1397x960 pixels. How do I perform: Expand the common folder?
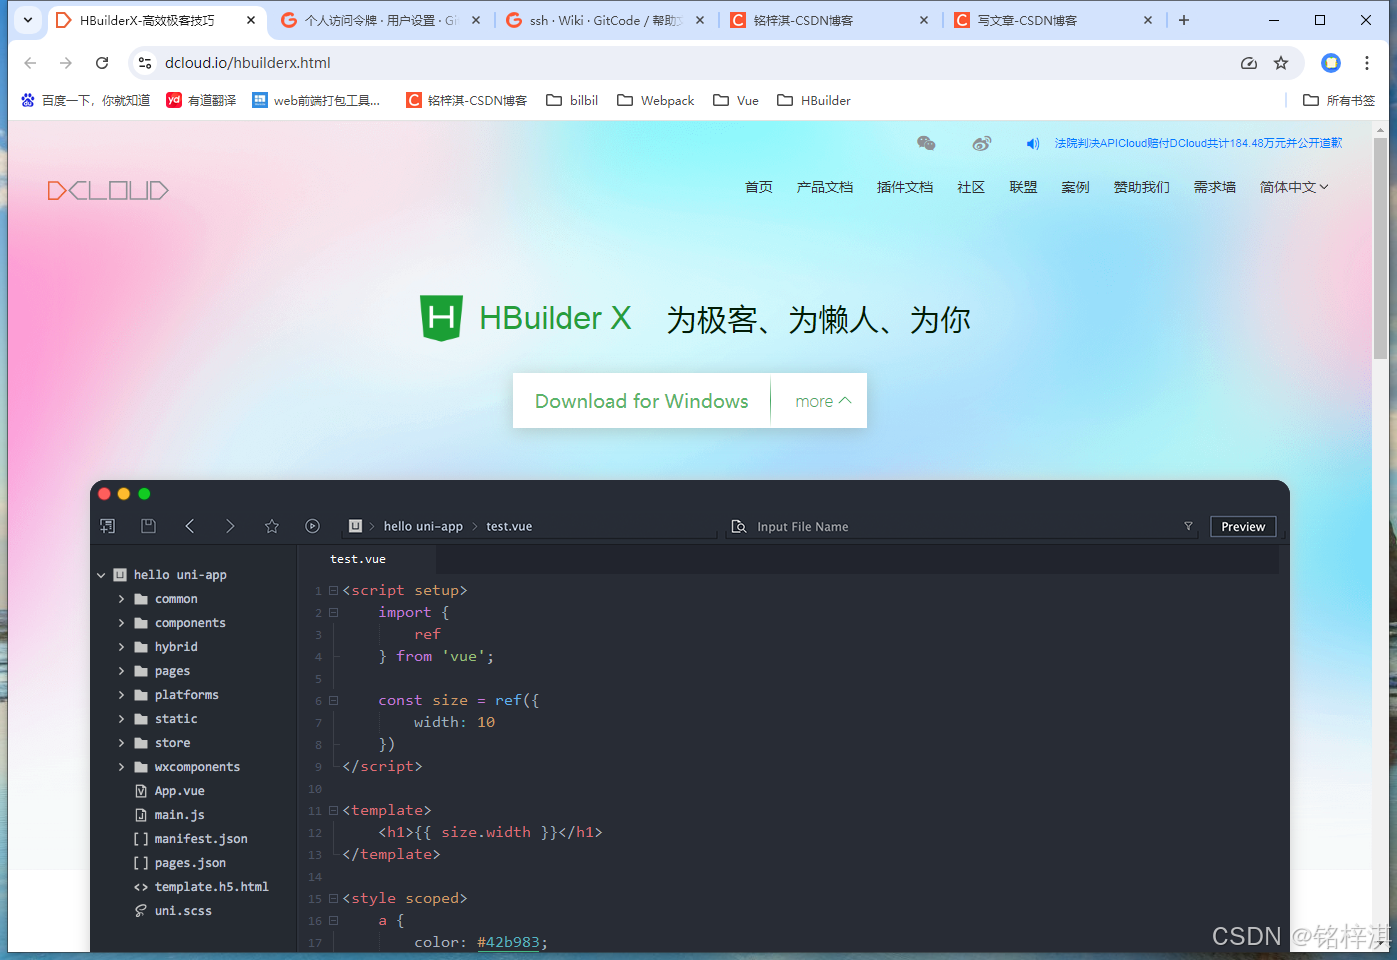122,599
